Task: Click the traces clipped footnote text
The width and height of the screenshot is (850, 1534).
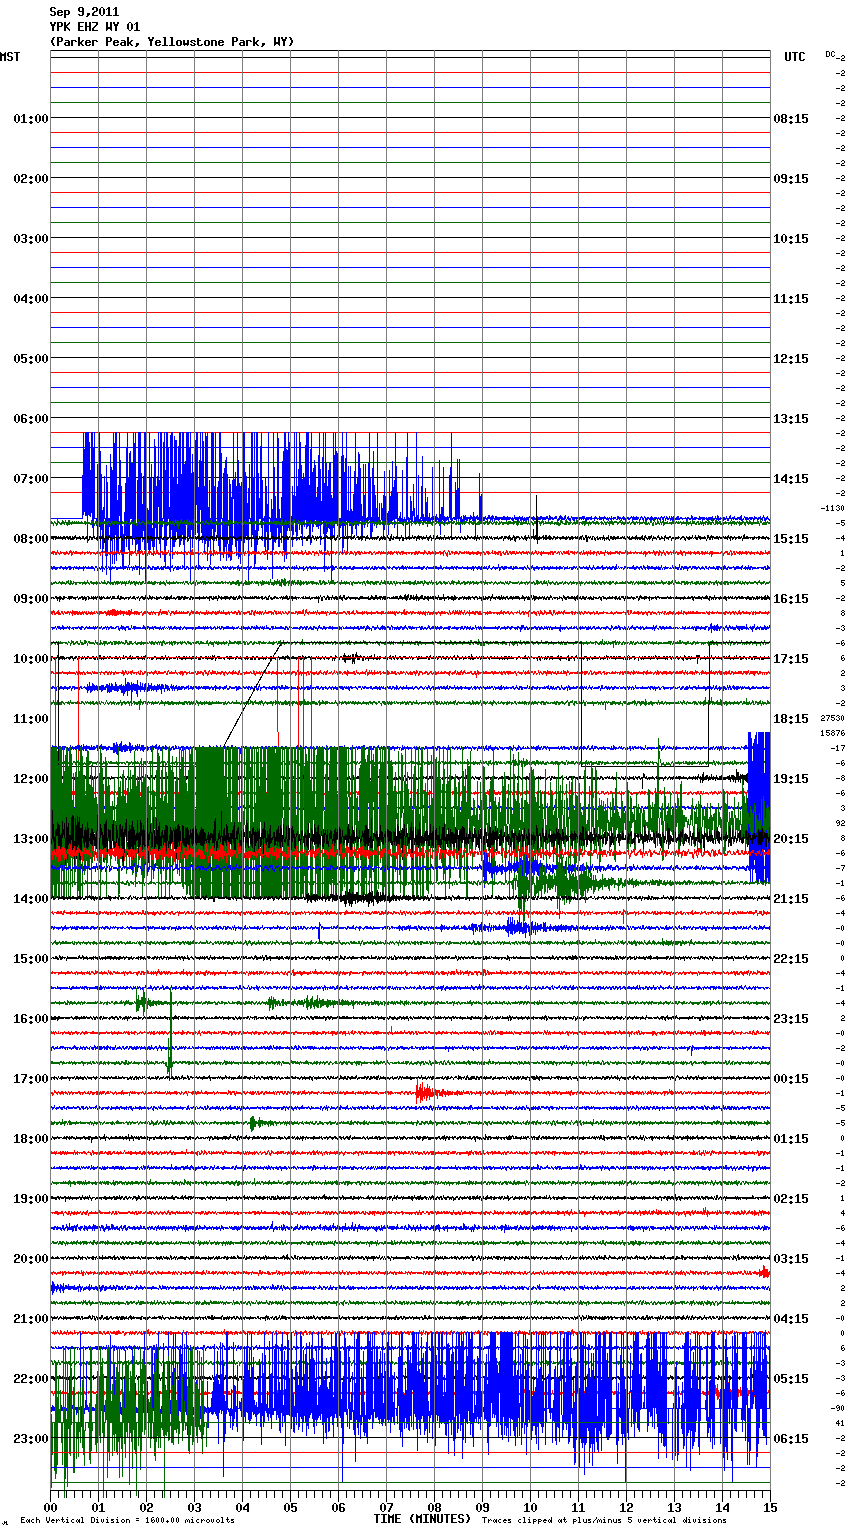Action: click(604, 1521)
